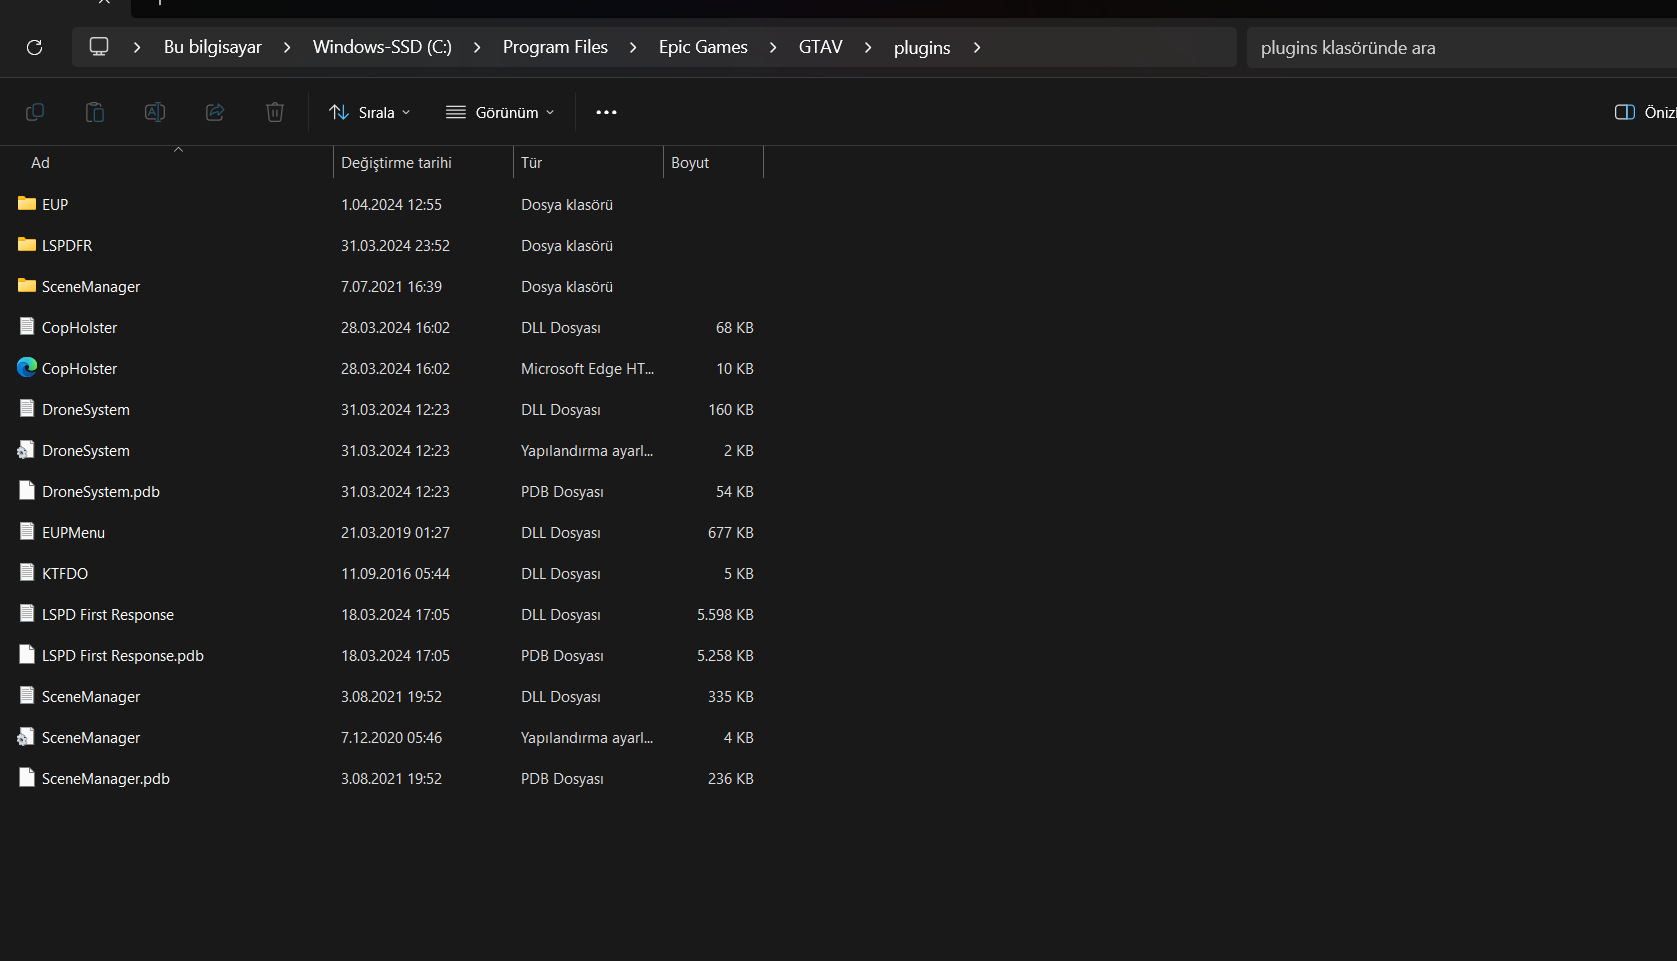
Task: Navigate to Epic Games in the breadcrumb
Action: [x=703, y=47]
